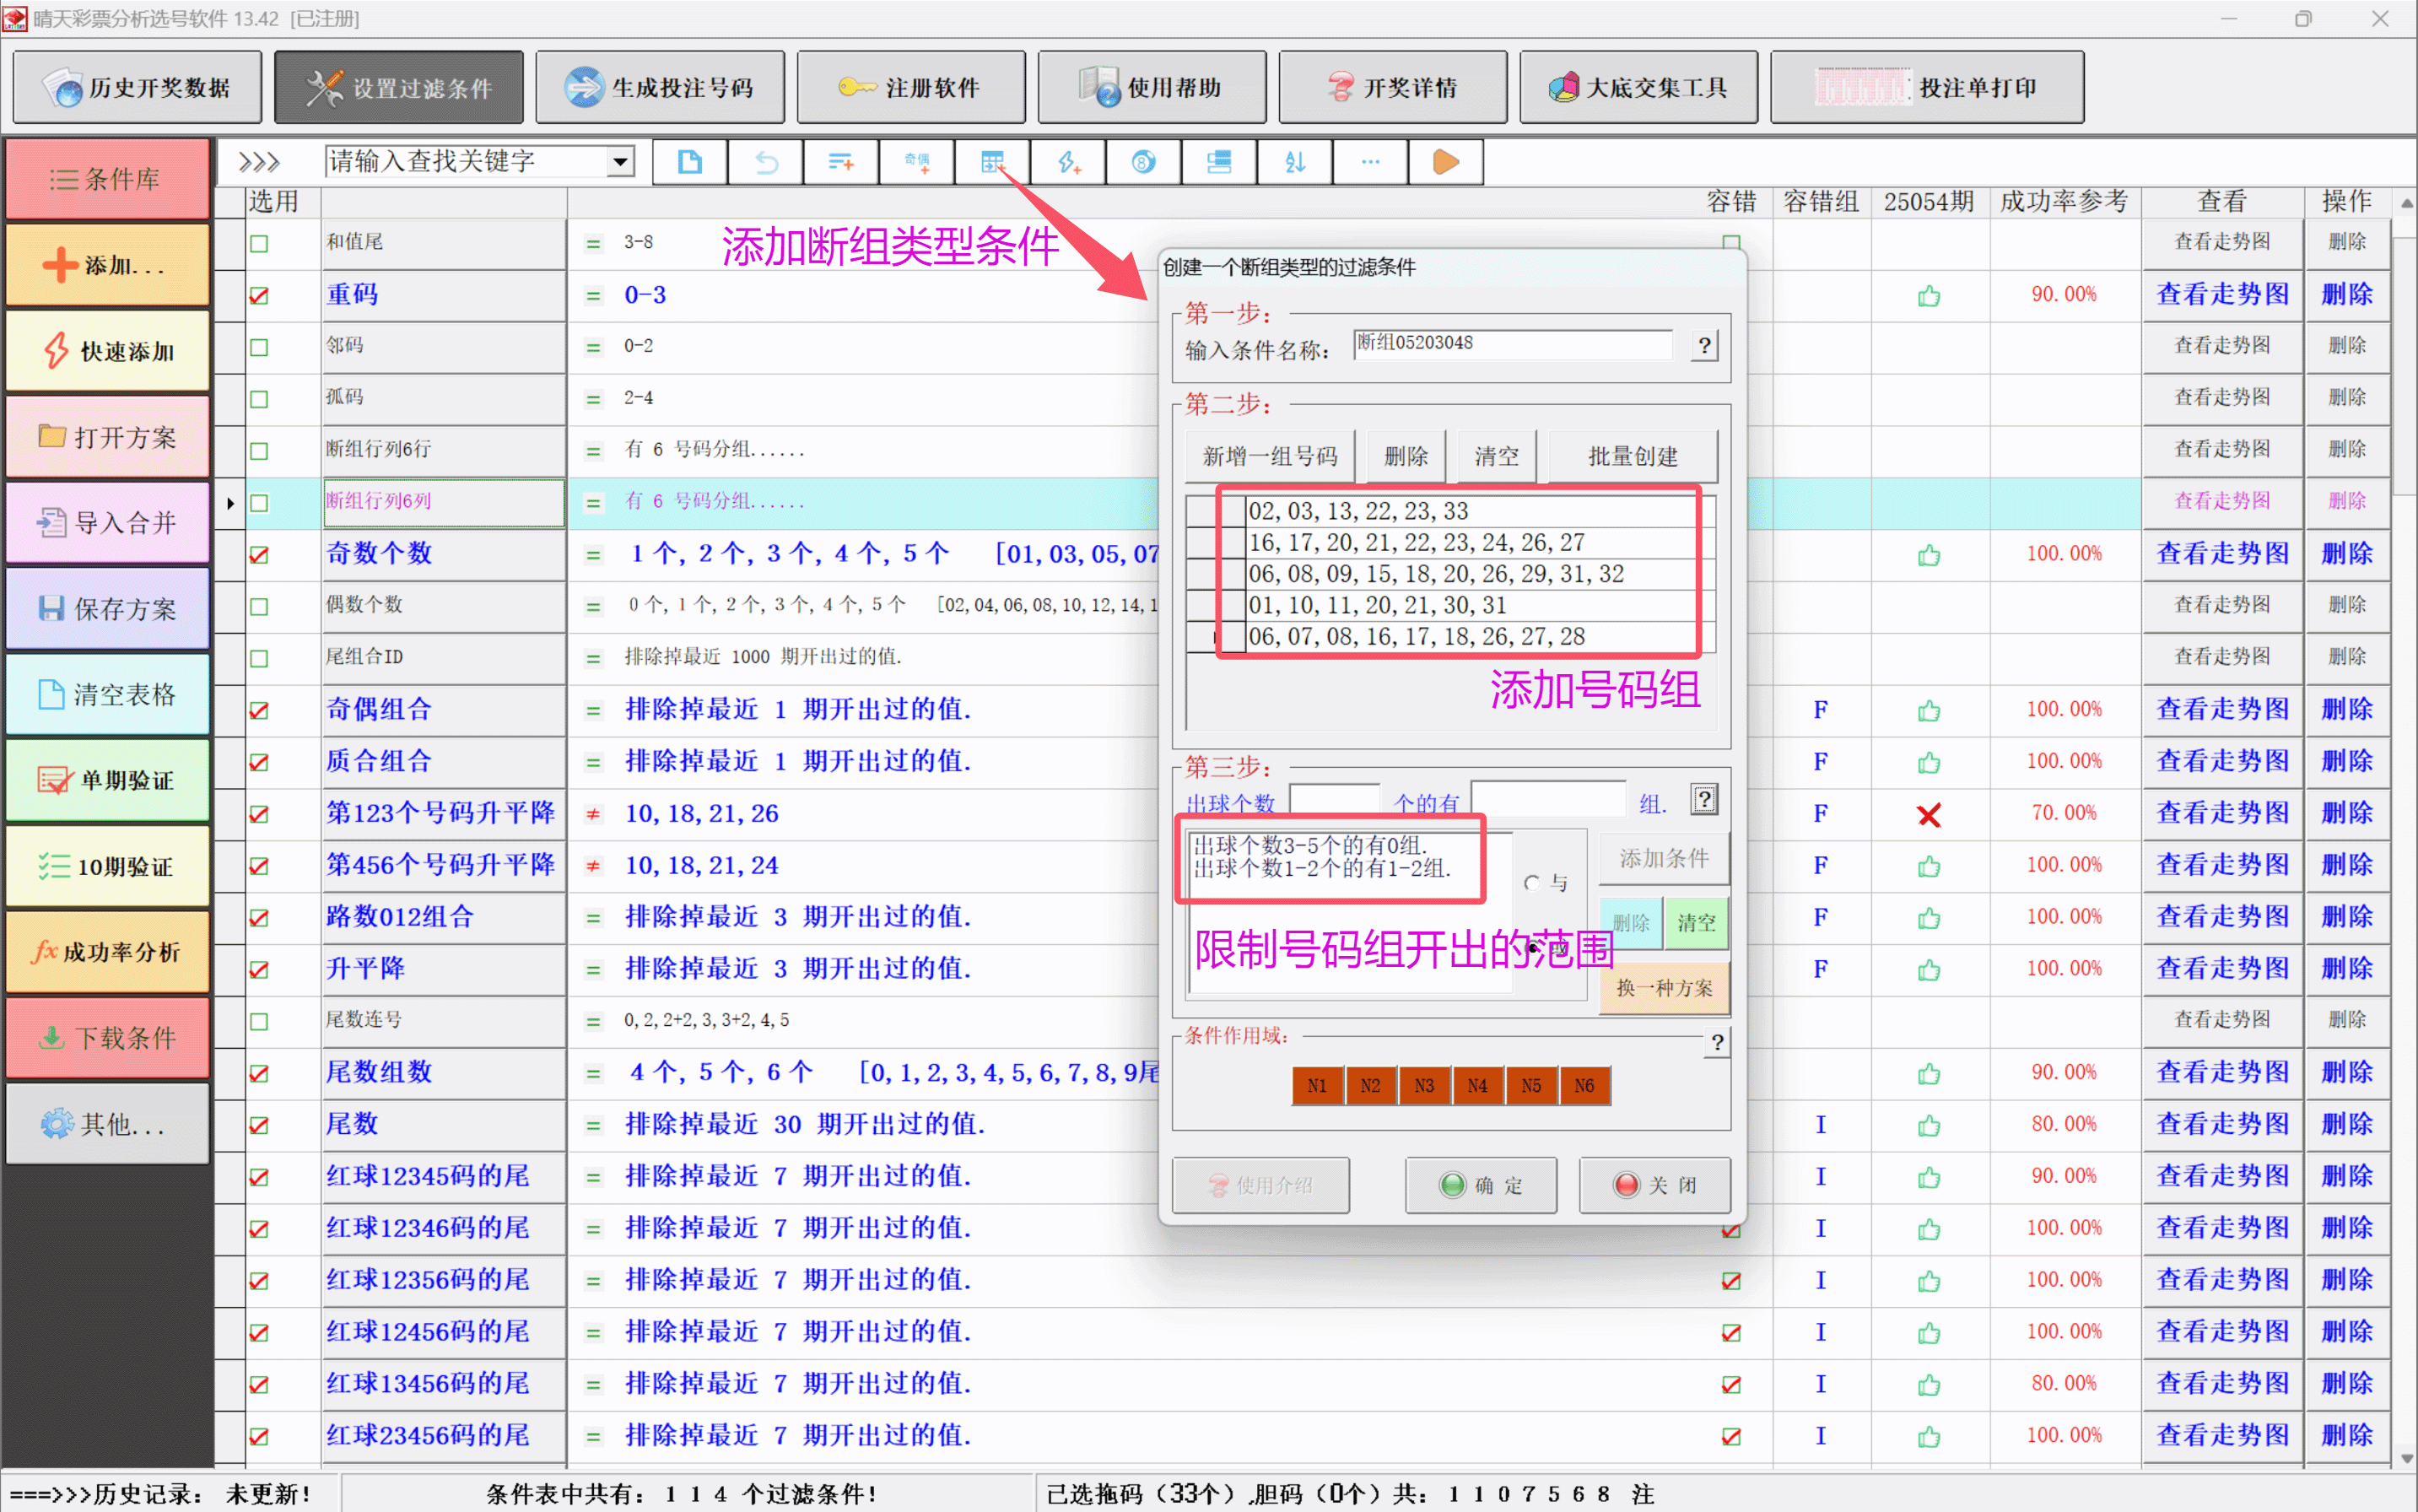
Task: Expand the >>> chevron panel toggle
Action: pos(259,162)
